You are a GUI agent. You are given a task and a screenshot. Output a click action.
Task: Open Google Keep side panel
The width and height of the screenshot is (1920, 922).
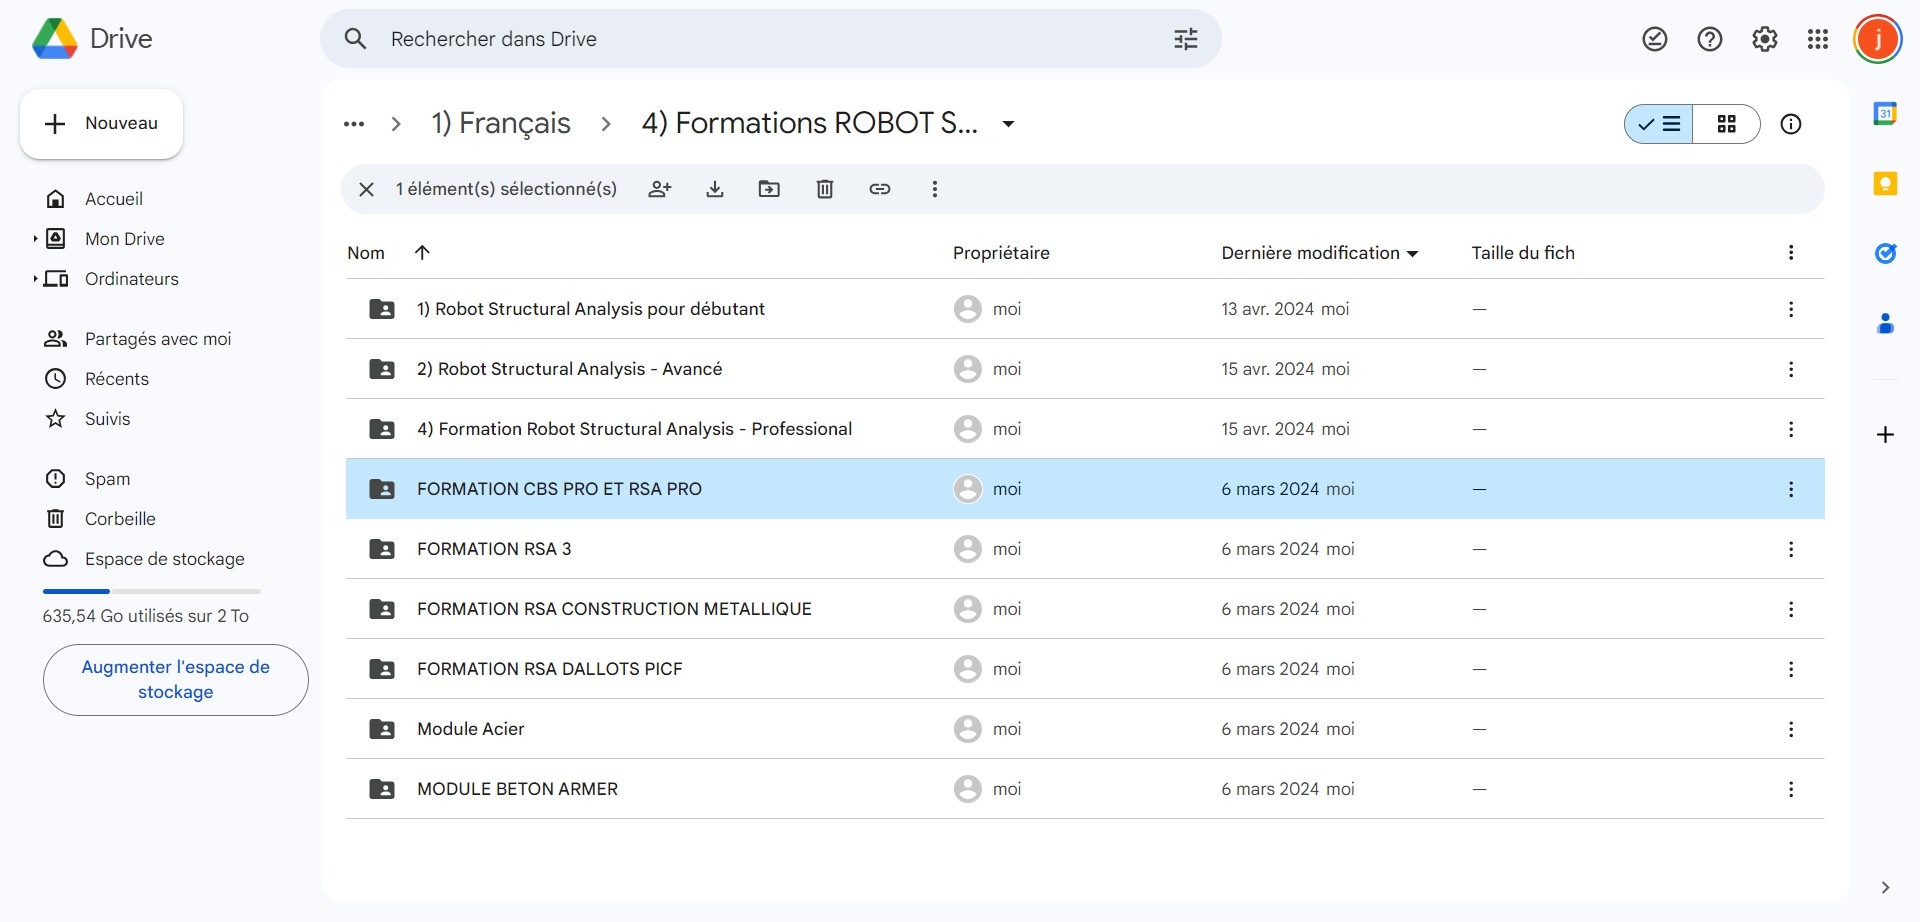tap(1885, 184)
